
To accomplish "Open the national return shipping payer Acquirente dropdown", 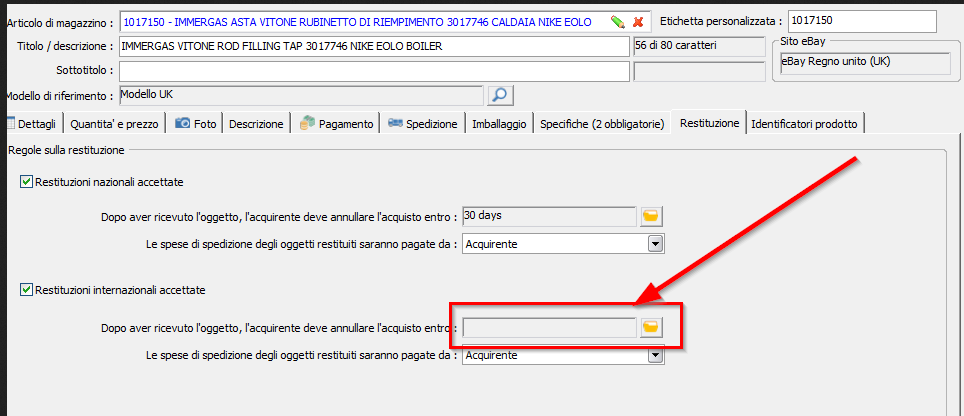I will click(656, 244).
